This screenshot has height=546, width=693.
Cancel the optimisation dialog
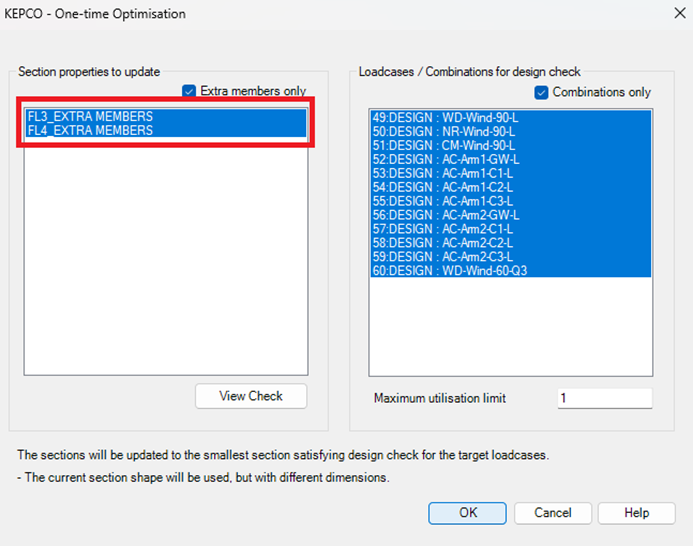click(552, 513)
